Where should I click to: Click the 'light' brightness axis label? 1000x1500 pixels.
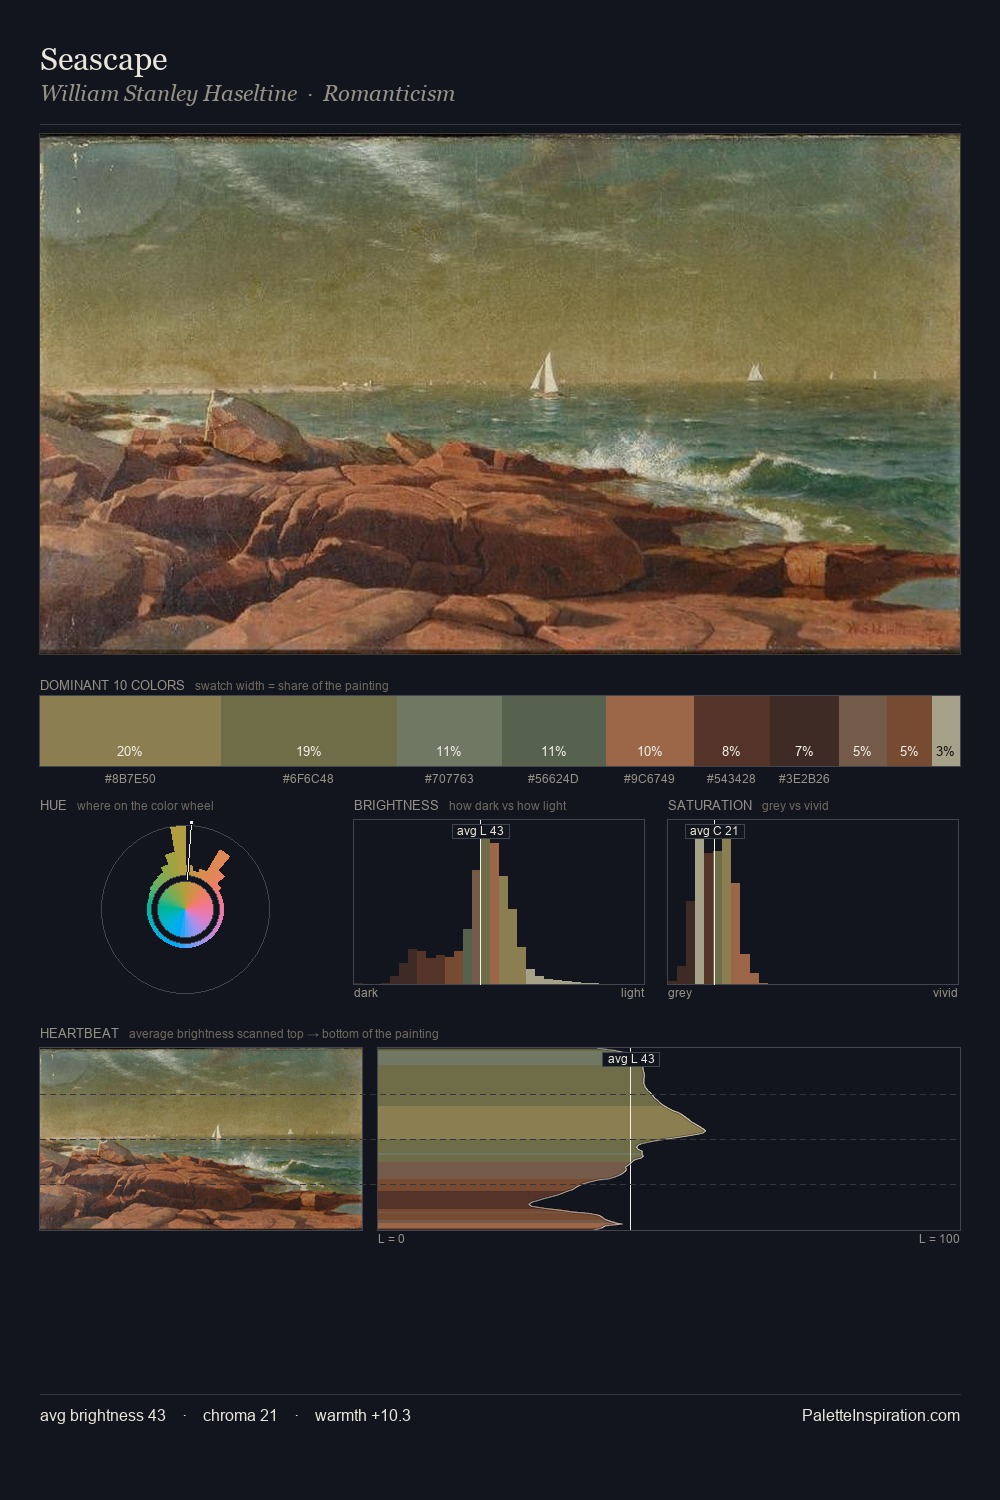(633, 993)
